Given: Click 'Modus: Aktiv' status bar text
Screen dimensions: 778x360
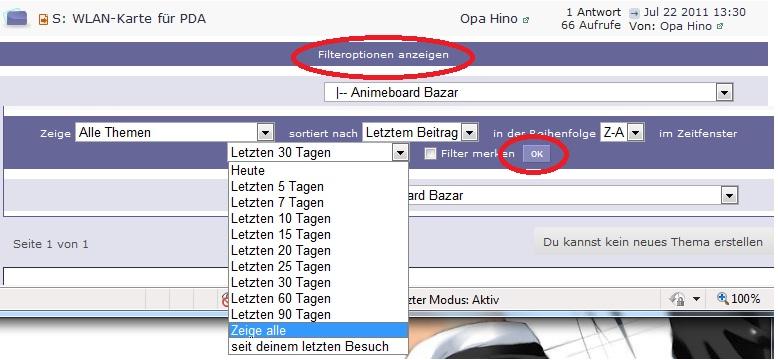Looking at the screenshot, I should point(464,300).
